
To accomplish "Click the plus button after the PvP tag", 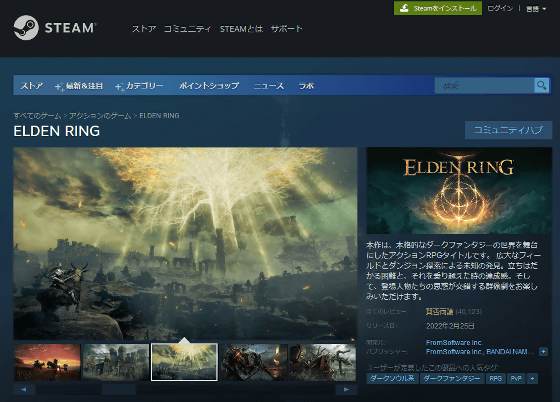I will (x=532, y=378).
